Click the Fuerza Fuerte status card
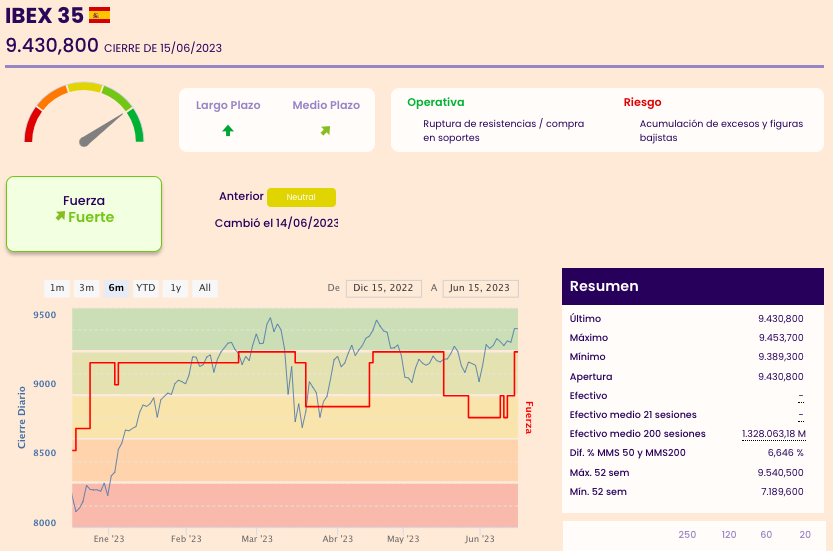The image size is (833, 551). pyautogui.click(x=84, y=214)
